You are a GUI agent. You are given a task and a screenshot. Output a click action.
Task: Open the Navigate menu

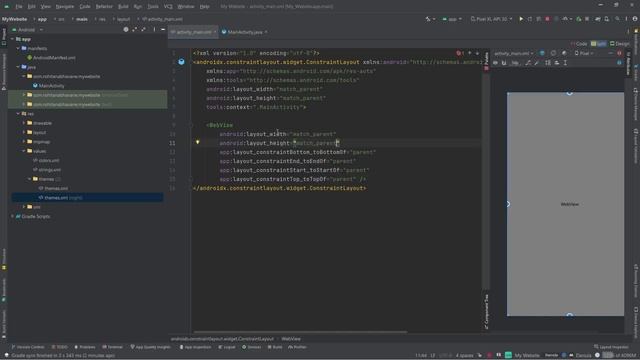[64, 7]
